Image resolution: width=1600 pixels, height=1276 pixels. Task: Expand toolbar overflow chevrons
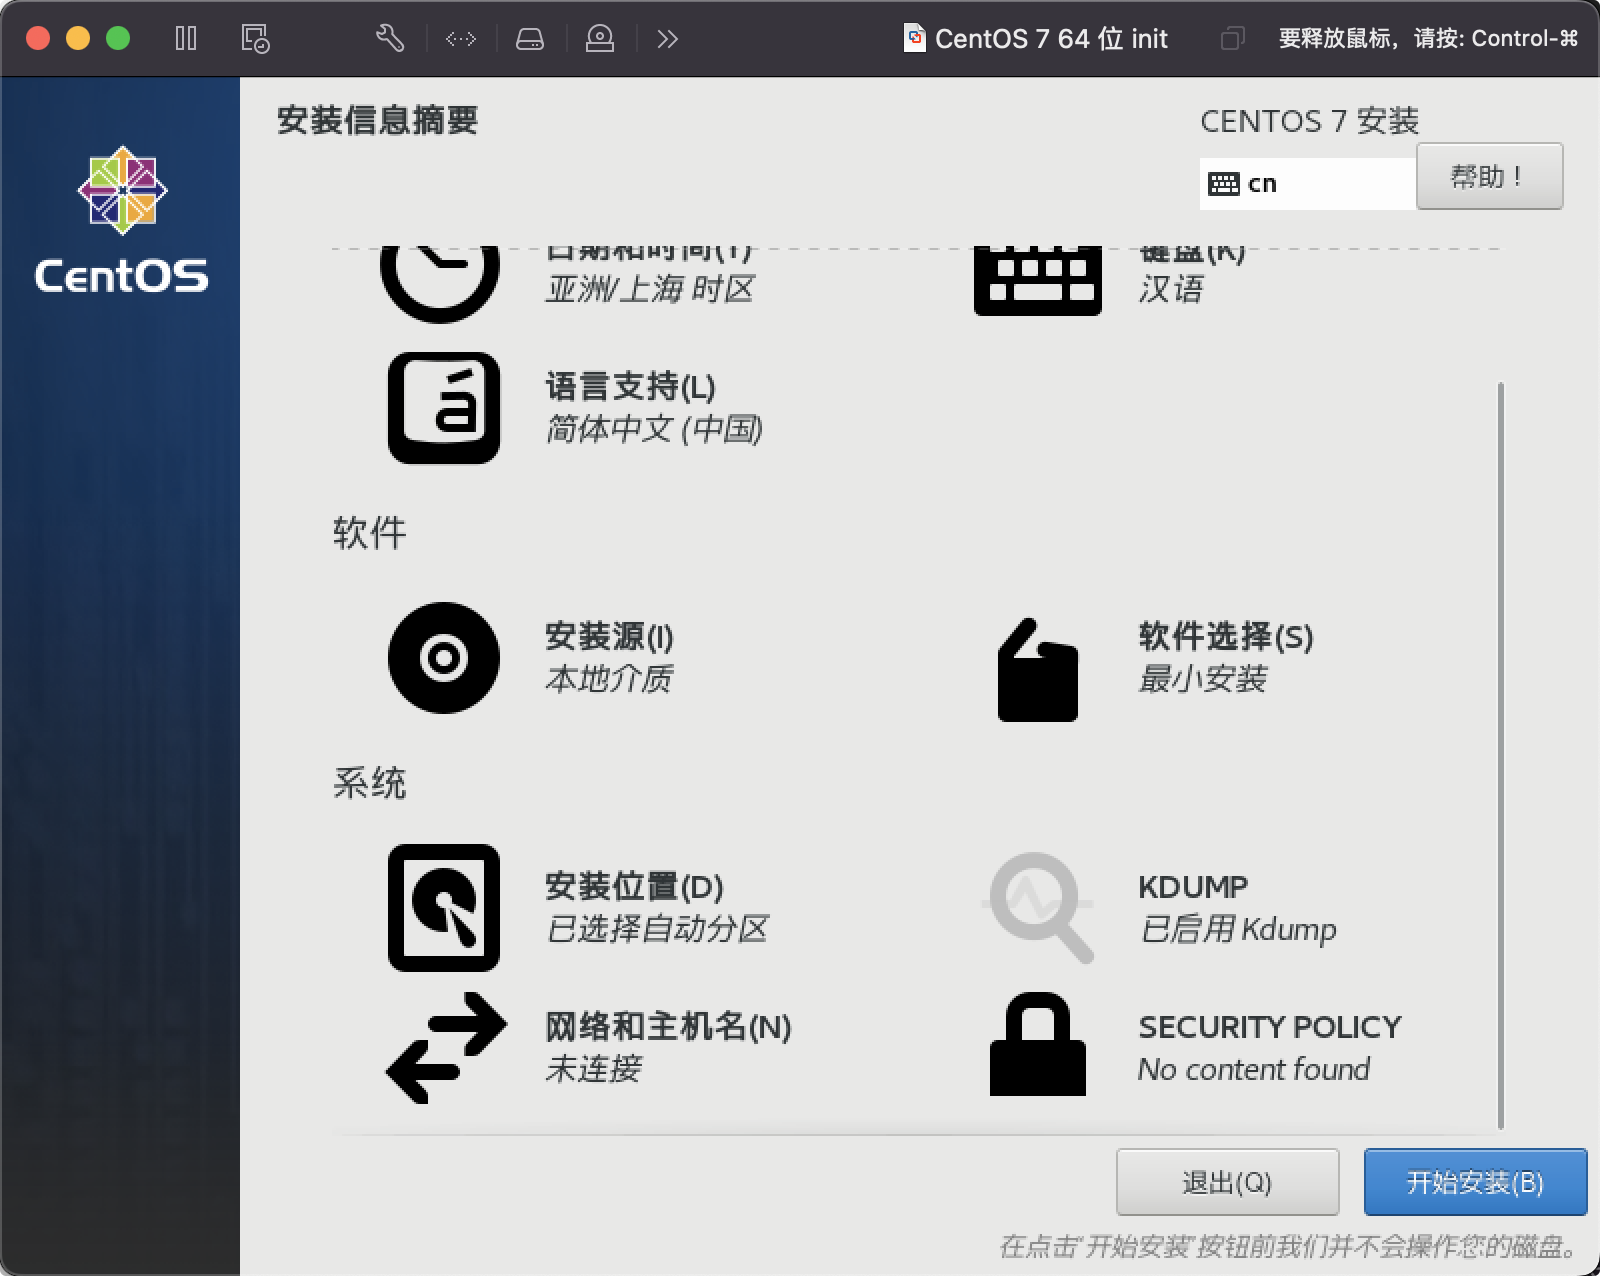coord(667,39)
